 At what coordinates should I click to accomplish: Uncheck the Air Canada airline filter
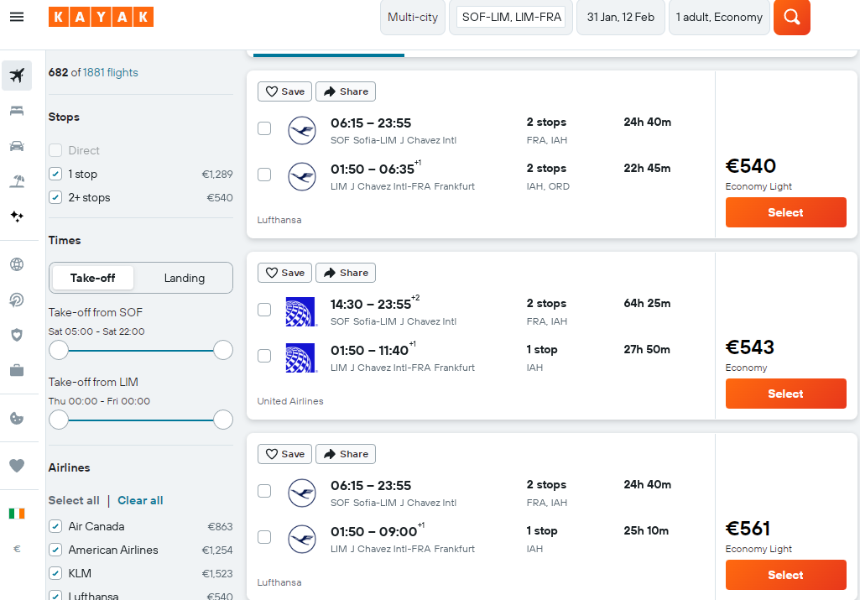(x=55, y=527)
